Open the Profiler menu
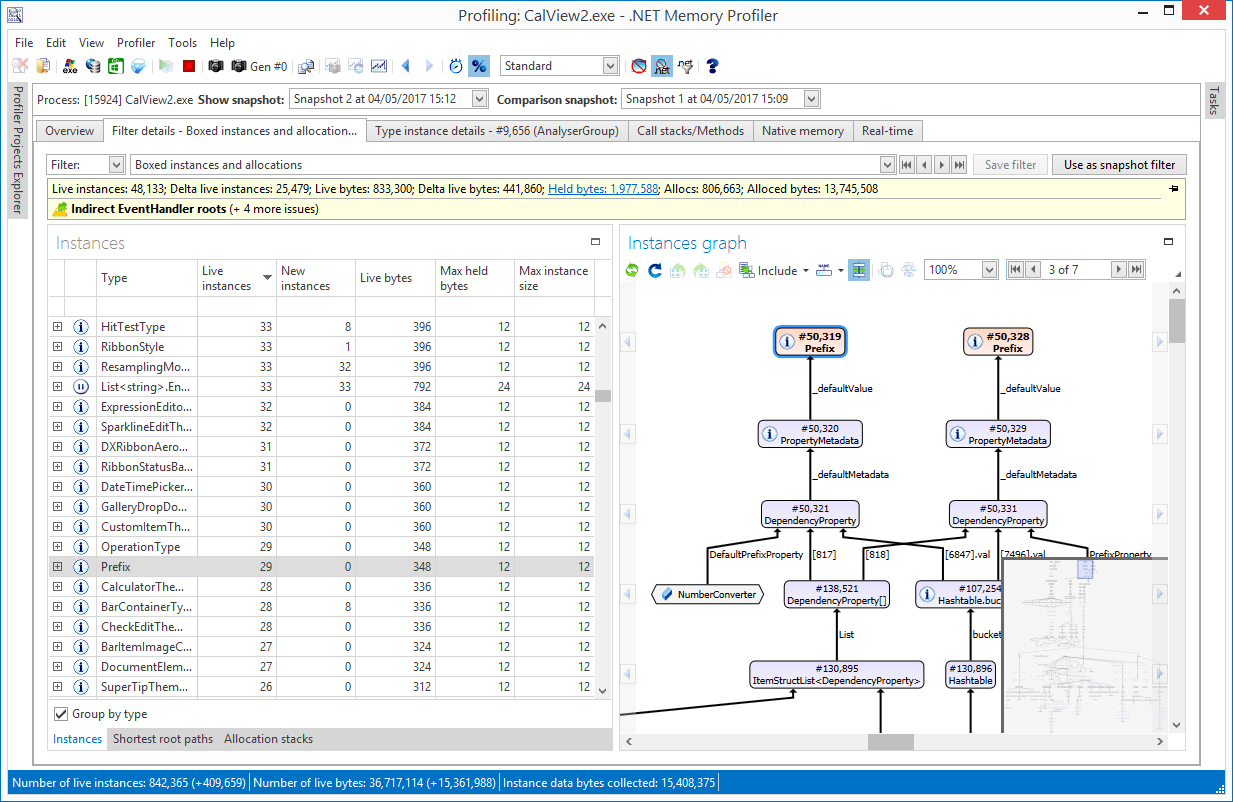This screenshot has height=802, width=1233. coord(136,43)
